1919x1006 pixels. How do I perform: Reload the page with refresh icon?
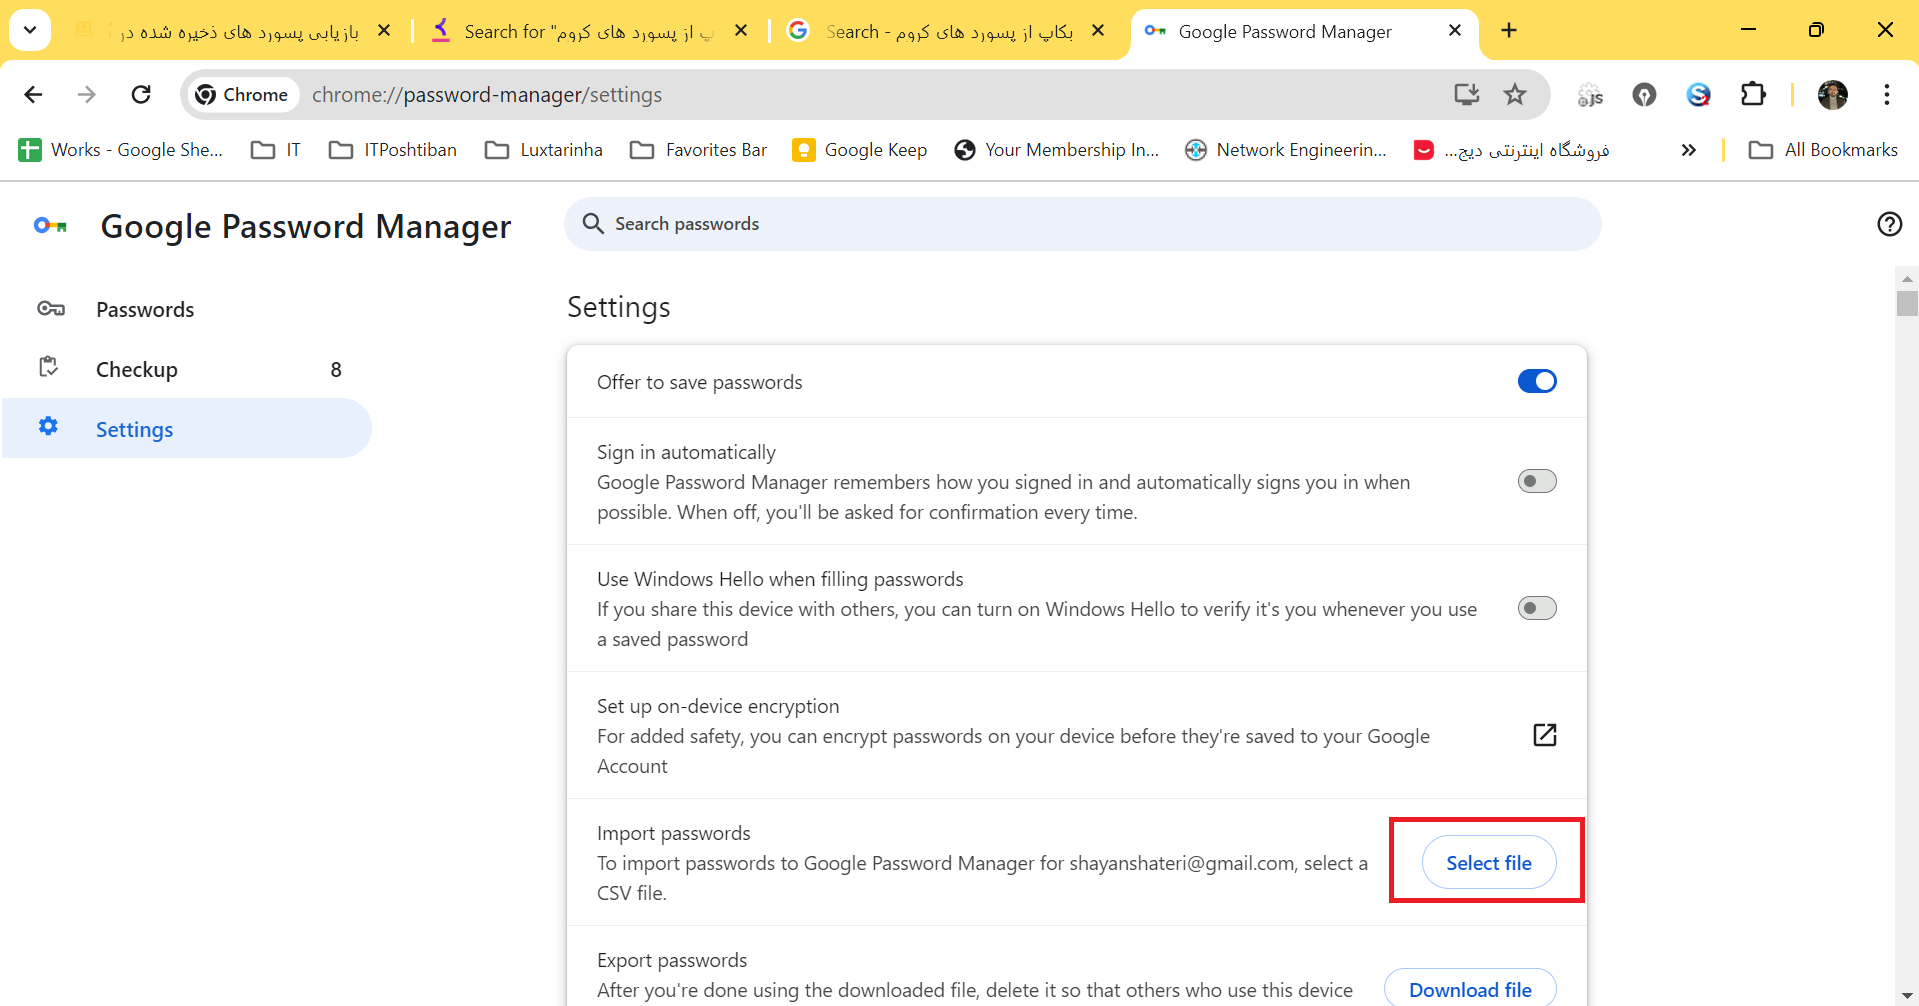point(141,94)
